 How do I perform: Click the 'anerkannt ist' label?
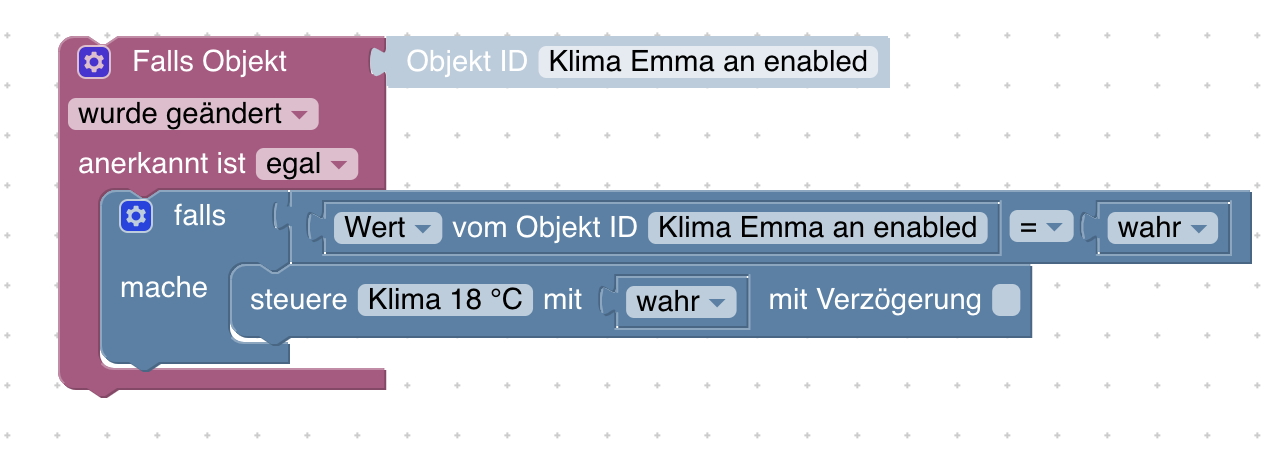162,164
